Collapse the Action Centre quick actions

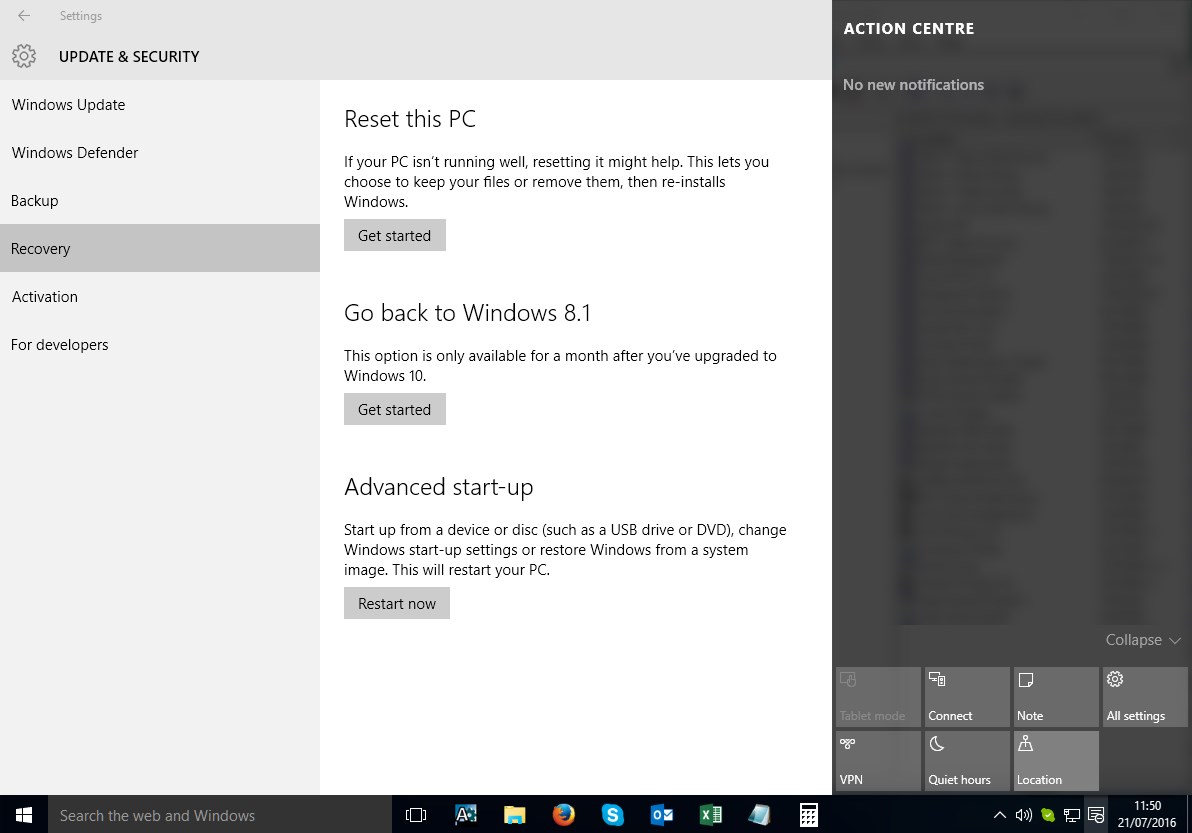(1143, 640)
